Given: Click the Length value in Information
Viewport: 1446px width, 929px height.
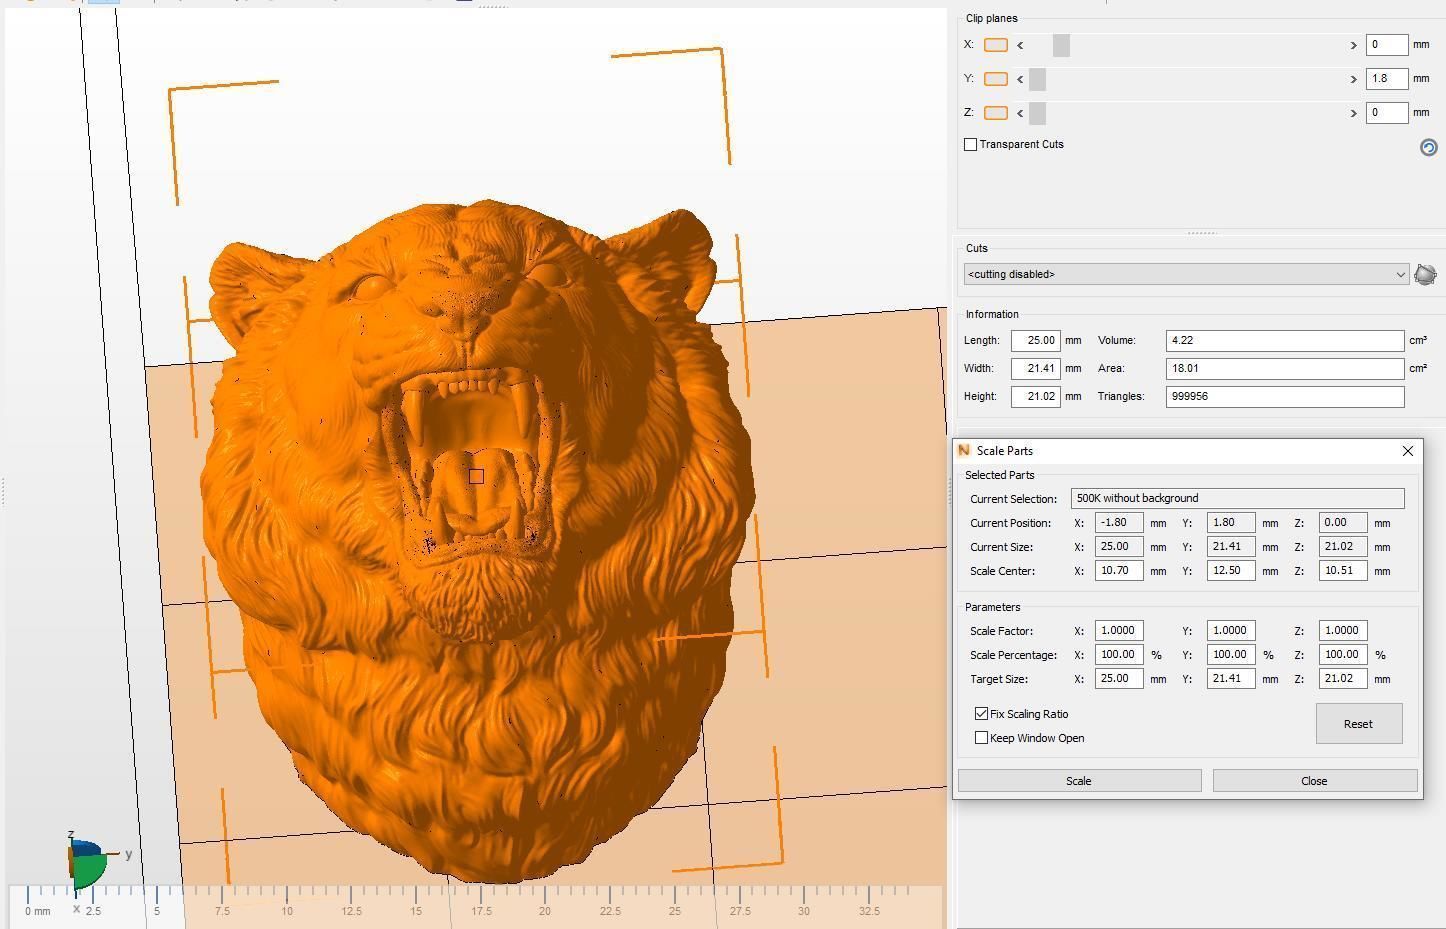Looking at the screenshot, I should point(1036,341).
